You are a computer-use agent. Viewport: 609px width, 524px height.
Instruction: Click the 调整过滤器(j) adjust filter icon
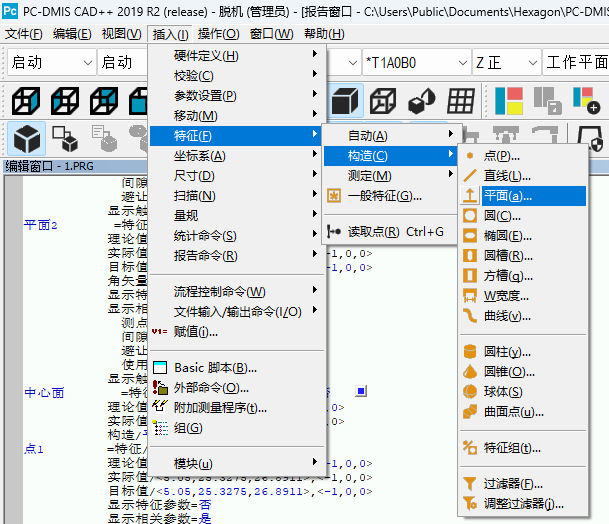point(470,504)
